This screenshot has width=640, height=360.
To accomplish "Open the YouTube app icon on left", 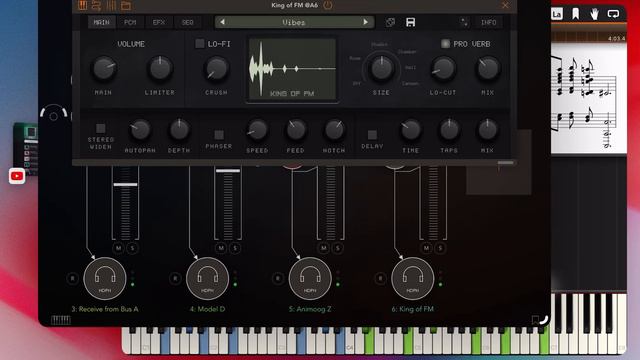I will (17, 176).
